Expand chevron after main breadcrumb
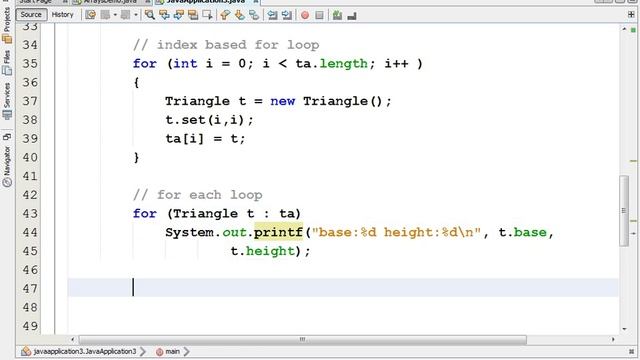This screenshot has height=360, width=640. (187, 351)
